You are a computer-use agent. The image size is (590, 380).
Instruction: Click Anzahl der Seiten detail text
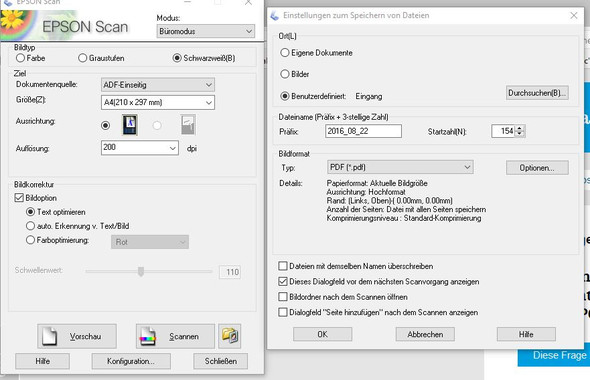[406, 209]
